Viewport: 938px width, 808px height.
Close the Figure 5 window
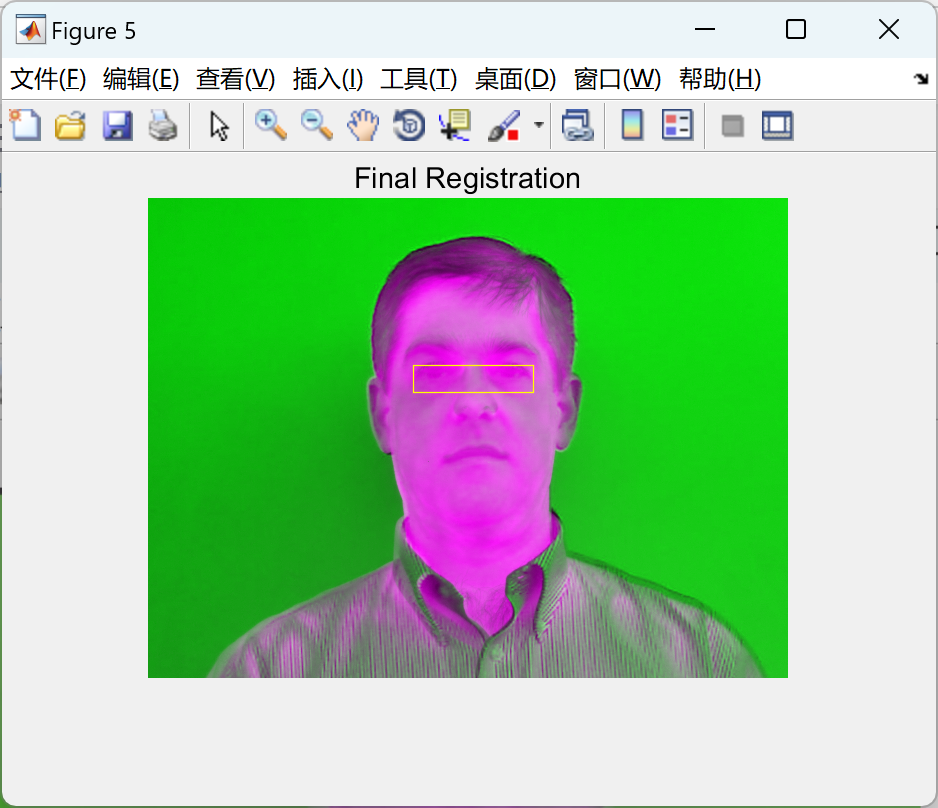(x=889, y=29)
